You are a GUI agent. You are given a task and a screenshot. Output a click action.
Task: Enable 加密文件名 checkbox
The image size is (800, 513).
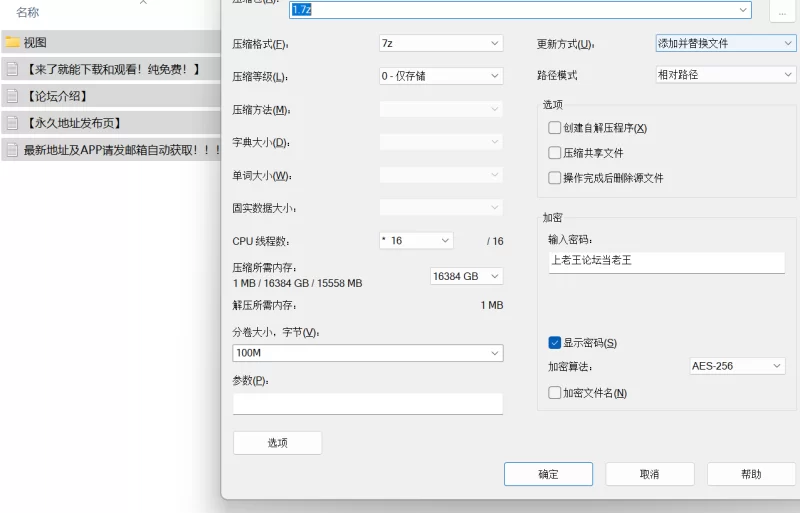pyautogui.click(x=554, y=393)
